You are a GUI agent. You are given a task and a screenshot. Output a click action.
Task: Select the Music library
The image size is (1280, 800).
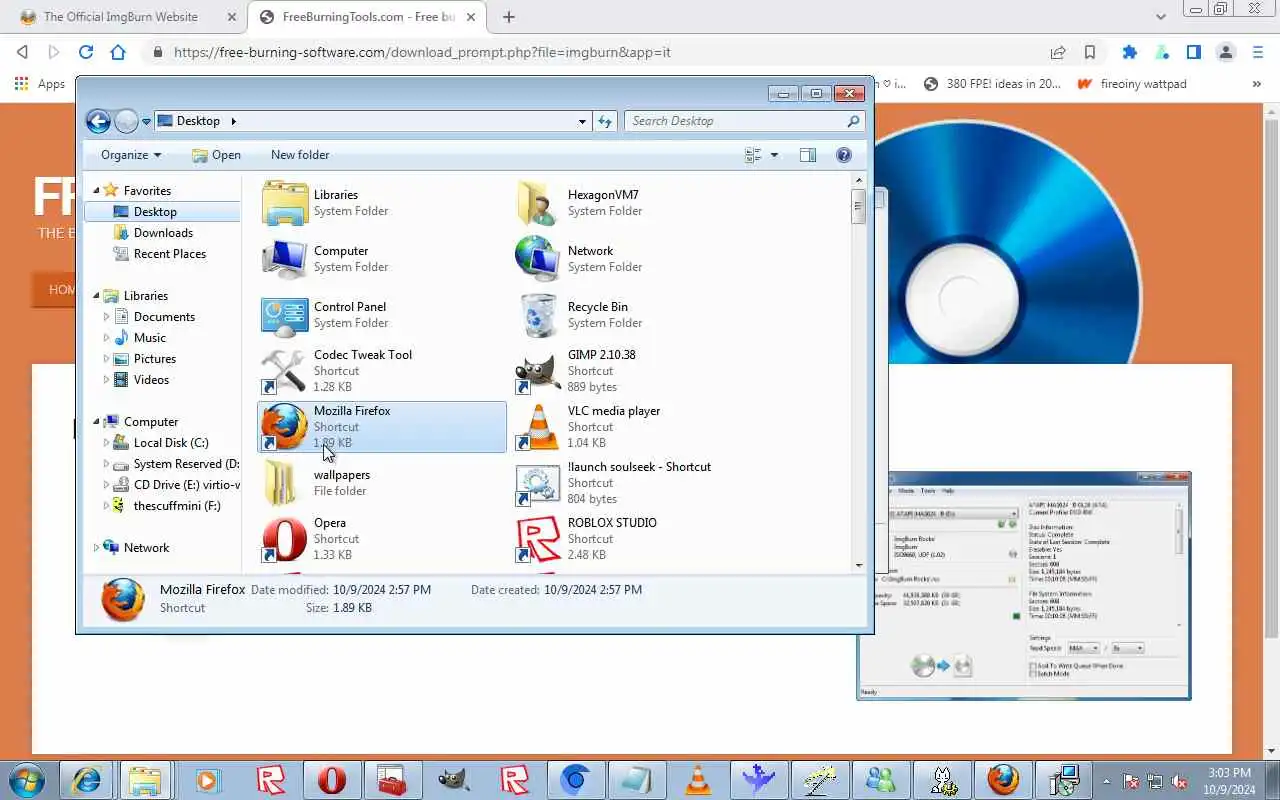tap(150, 338)
